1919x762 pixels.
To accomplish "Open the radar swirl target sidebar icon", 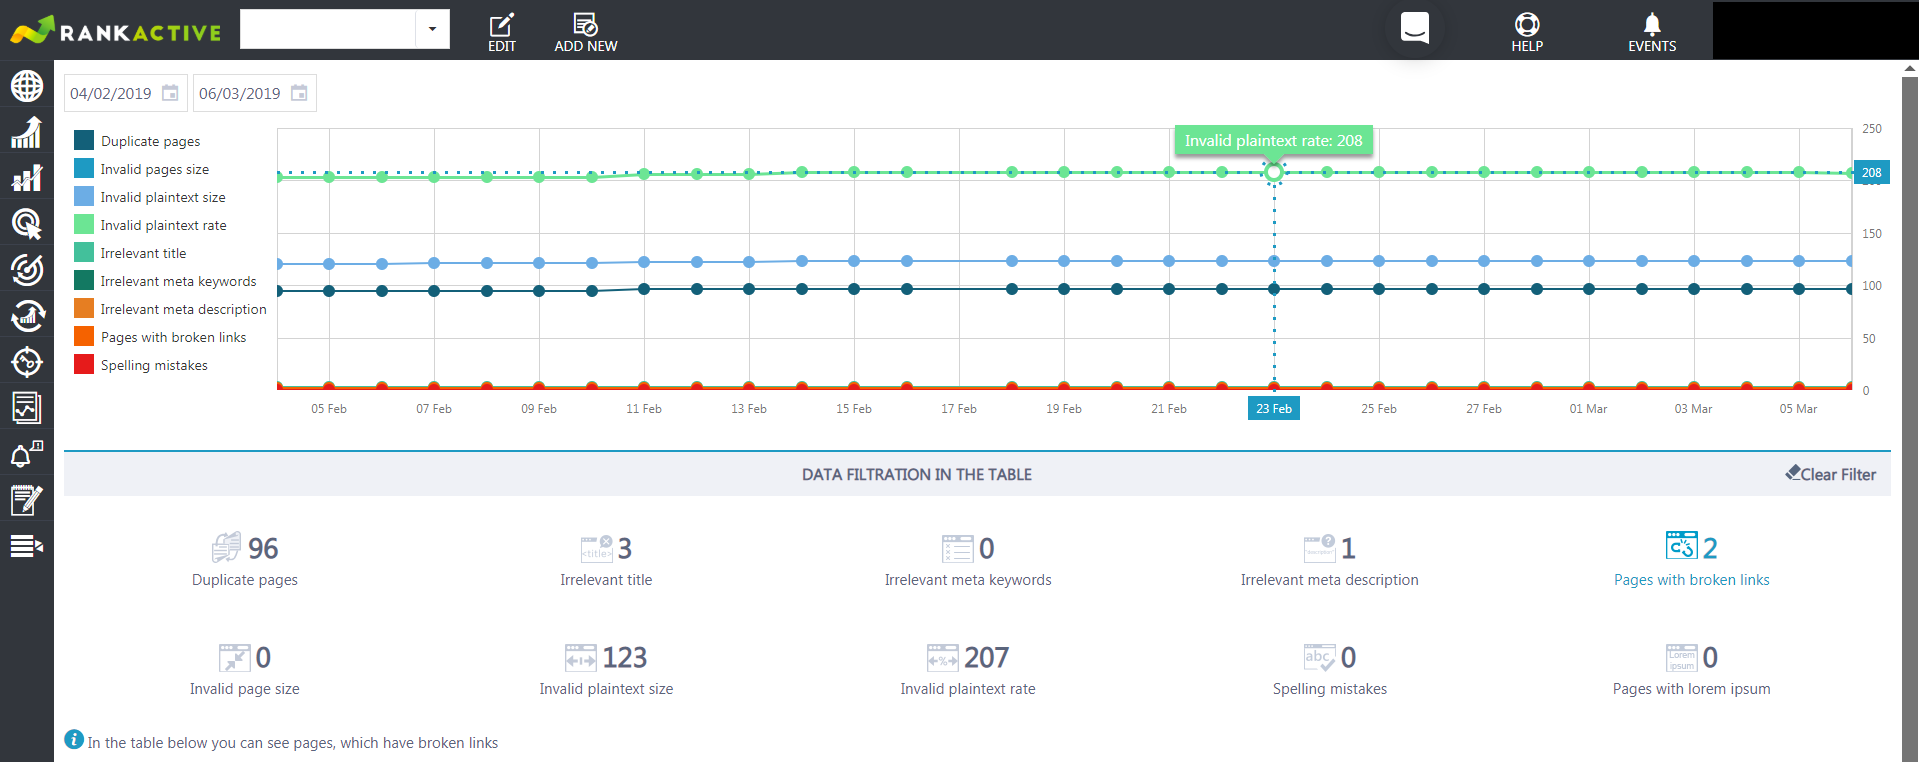I will [27, 270].
